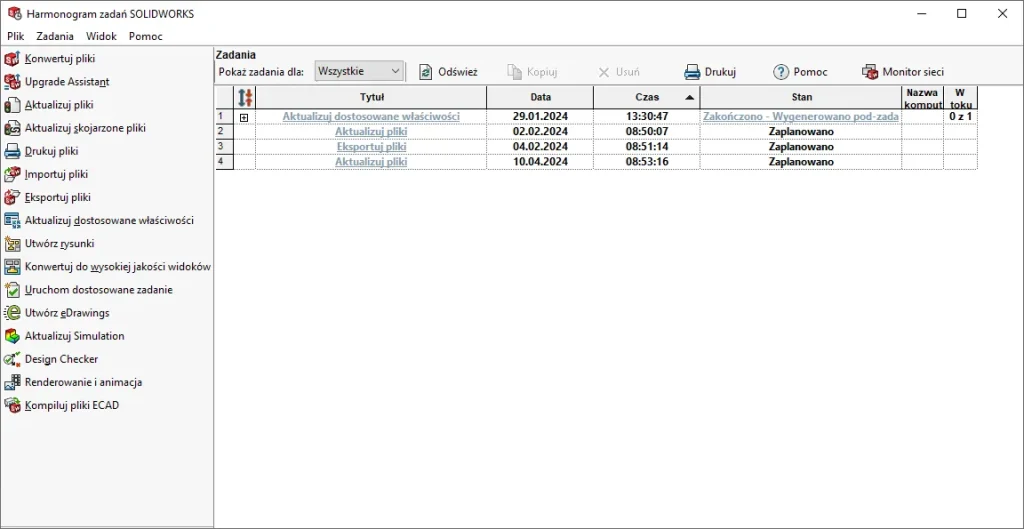The width and height of the screenshot is (1024, 529).
Task: Click the Utwórz eDrawings text label
Action: [67, 313]
